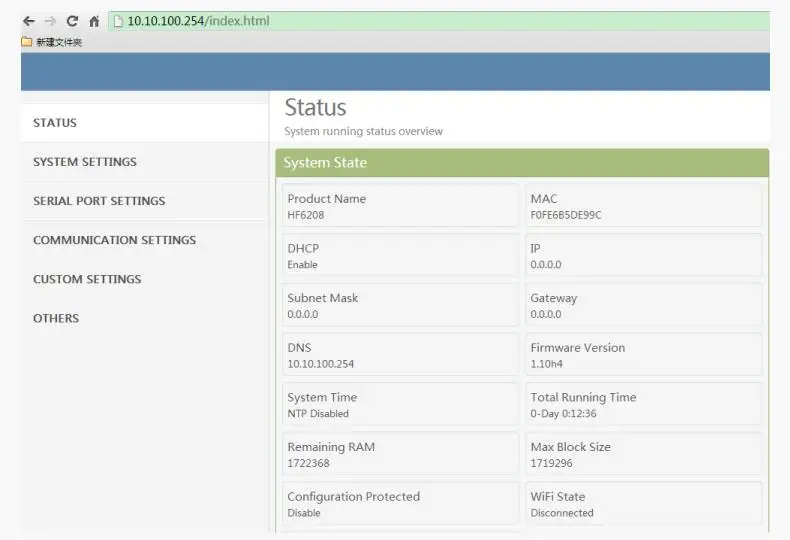Select the OTHERS menu item
This screenshot has width=790, height=540.
145,318
